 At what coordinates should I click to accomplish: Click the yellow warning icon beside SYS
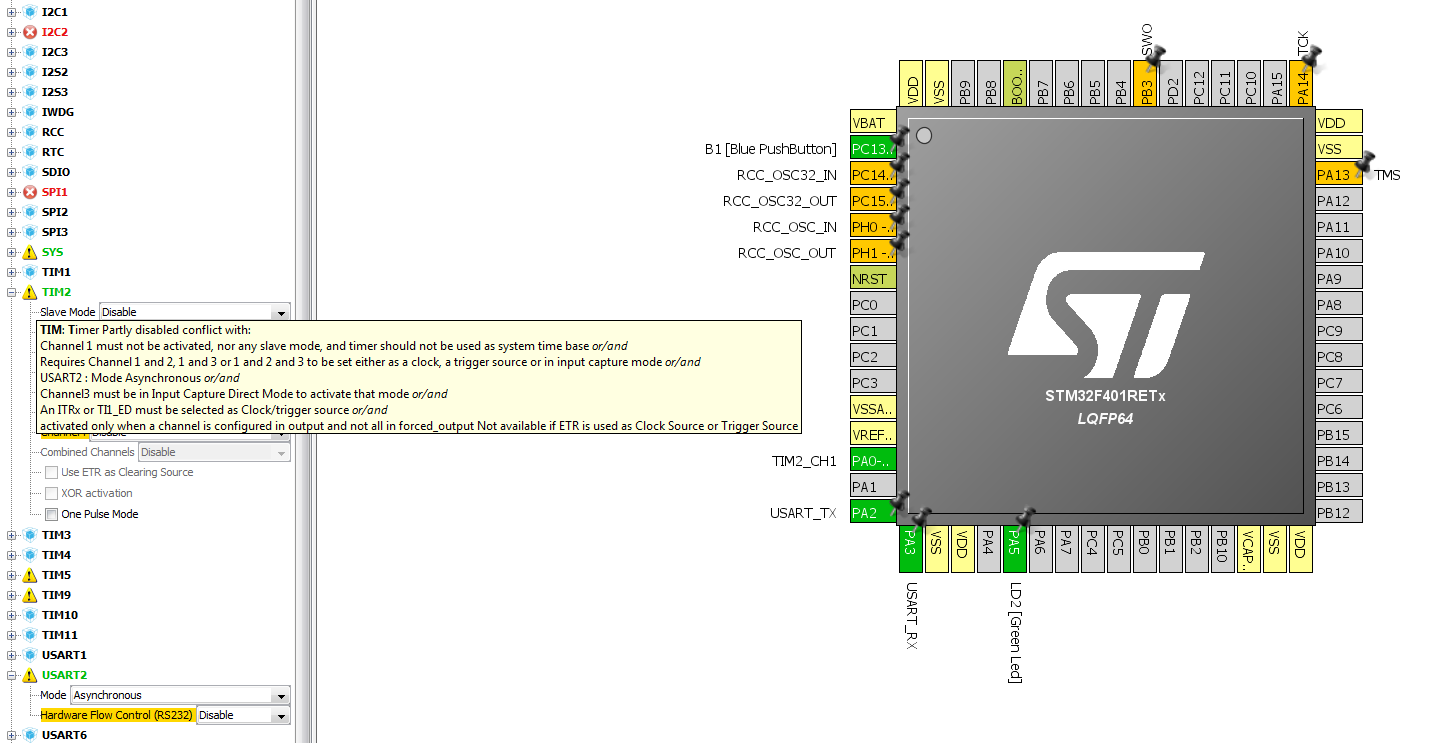[x=30, y=253]
